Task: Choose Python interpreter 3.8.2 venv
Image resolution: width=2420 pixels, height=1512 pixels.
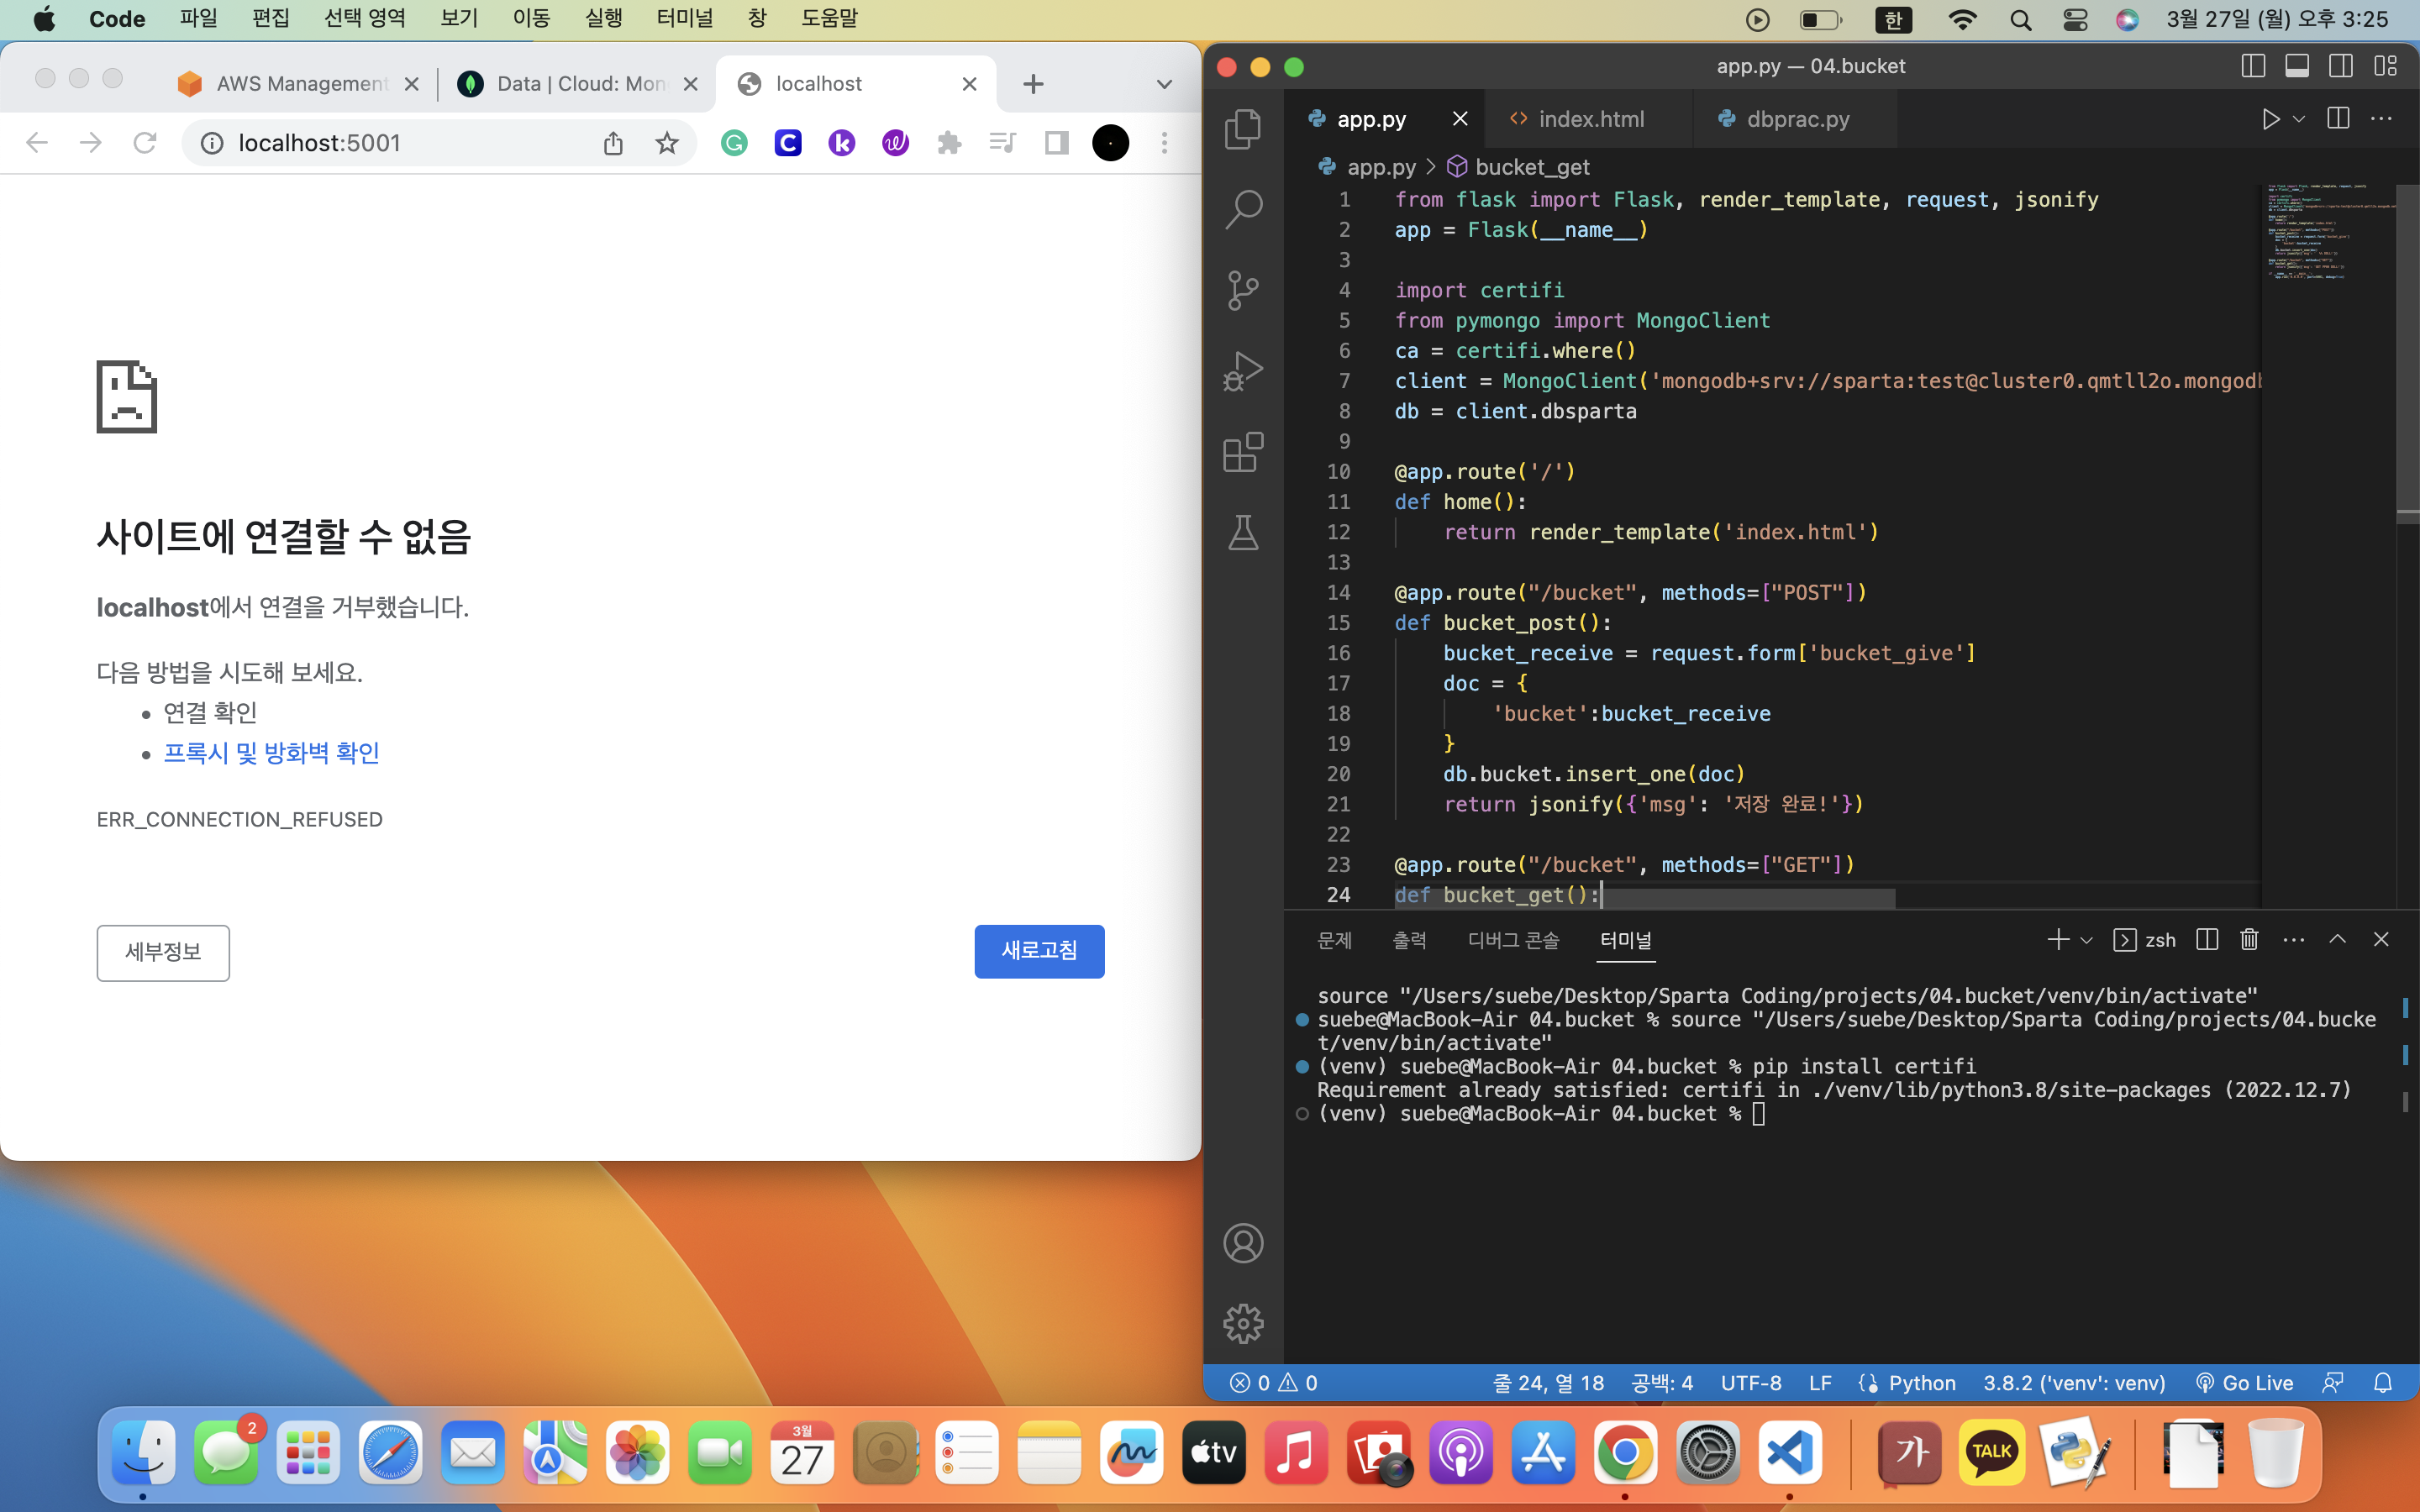Action: click(x=2074, y=1382)
